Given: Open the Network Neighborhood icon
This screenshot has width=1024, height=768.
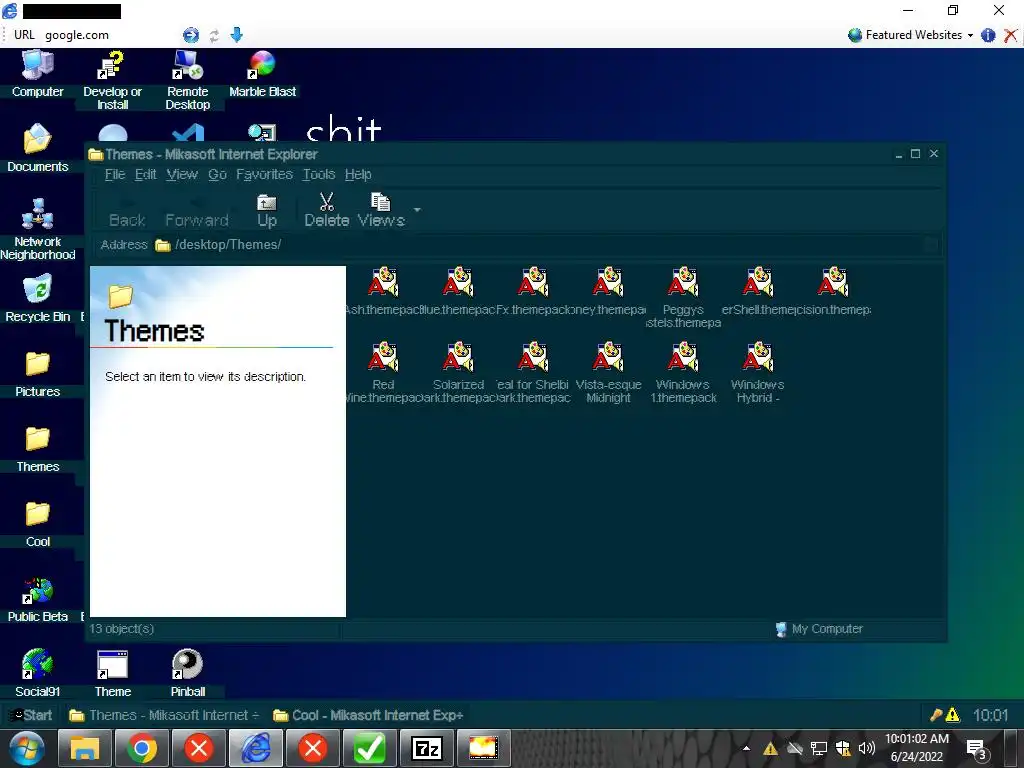Looking at the screenshot, I should (37, 229).
